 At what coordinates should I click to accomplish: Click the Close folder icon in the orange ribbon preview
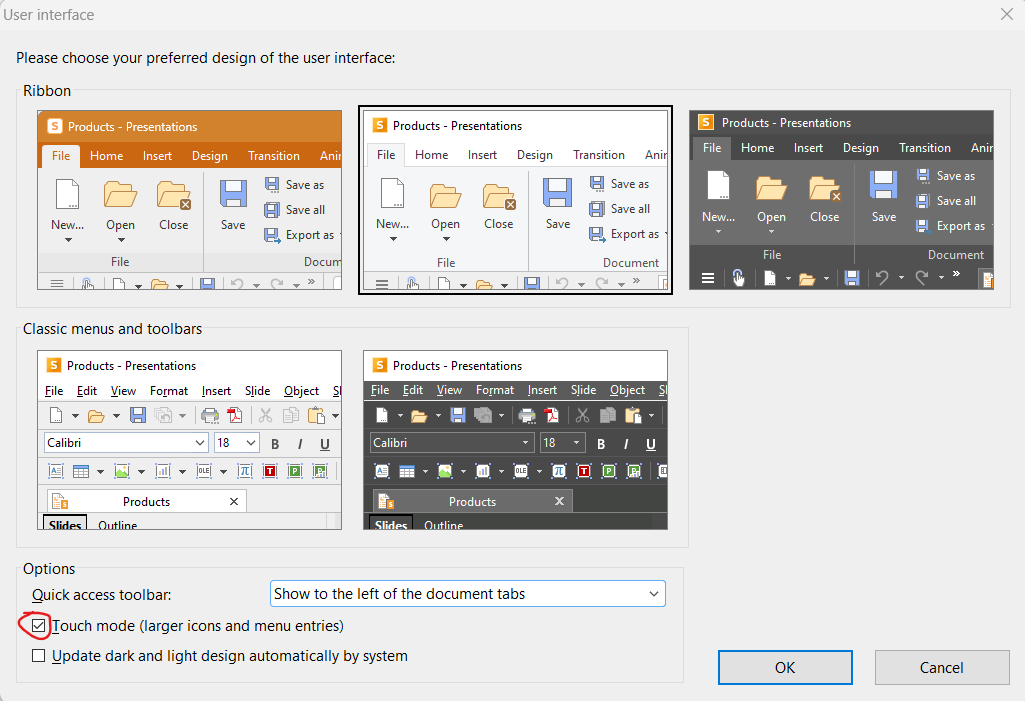174,194
